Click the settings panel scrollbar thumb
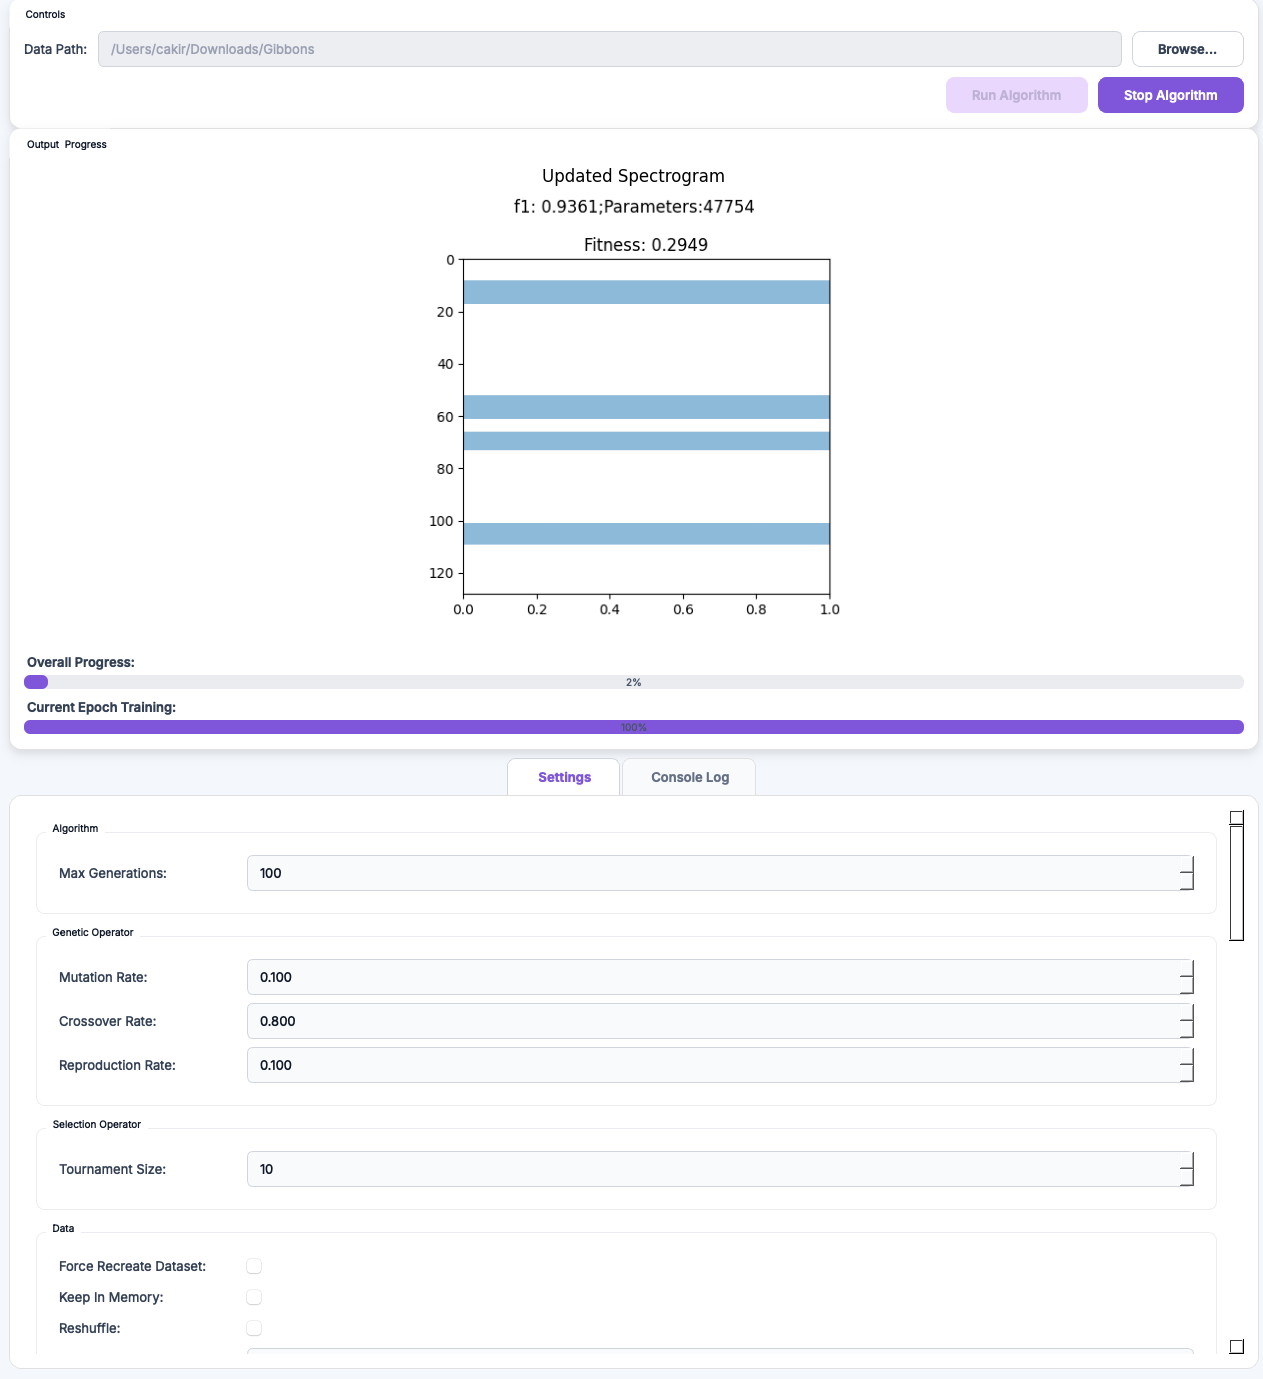 click(1237, 883)
